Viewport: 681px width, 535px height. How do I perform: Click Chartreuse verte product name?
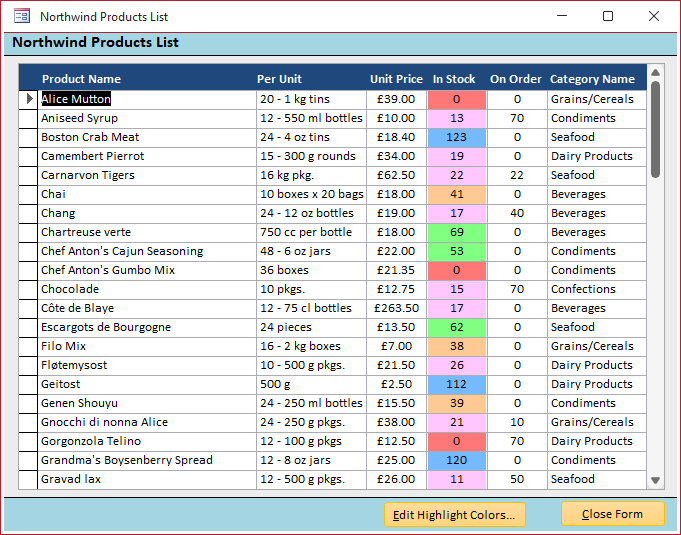coord(147,232)
